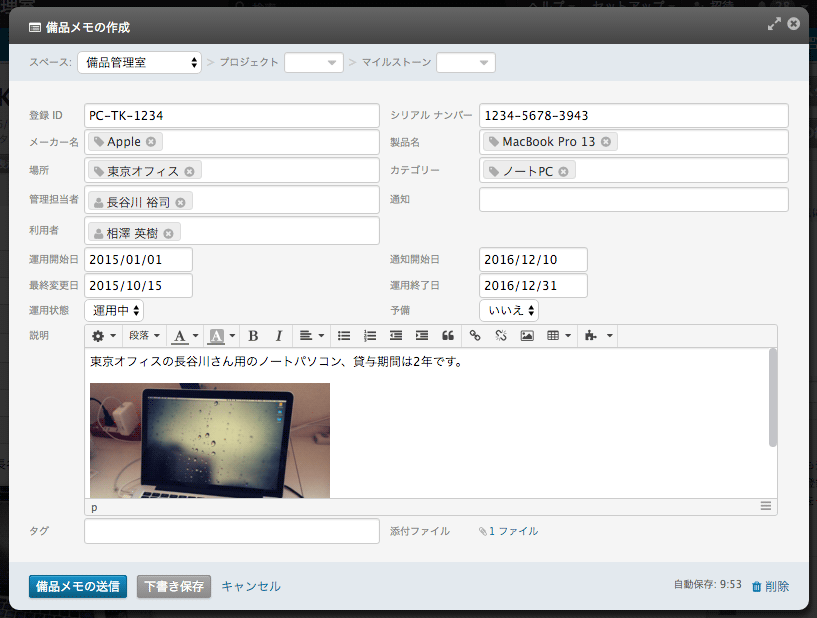Open the text color picker
Image resolution: width=817 pixels, height=618 pixels.
(184, 336)
